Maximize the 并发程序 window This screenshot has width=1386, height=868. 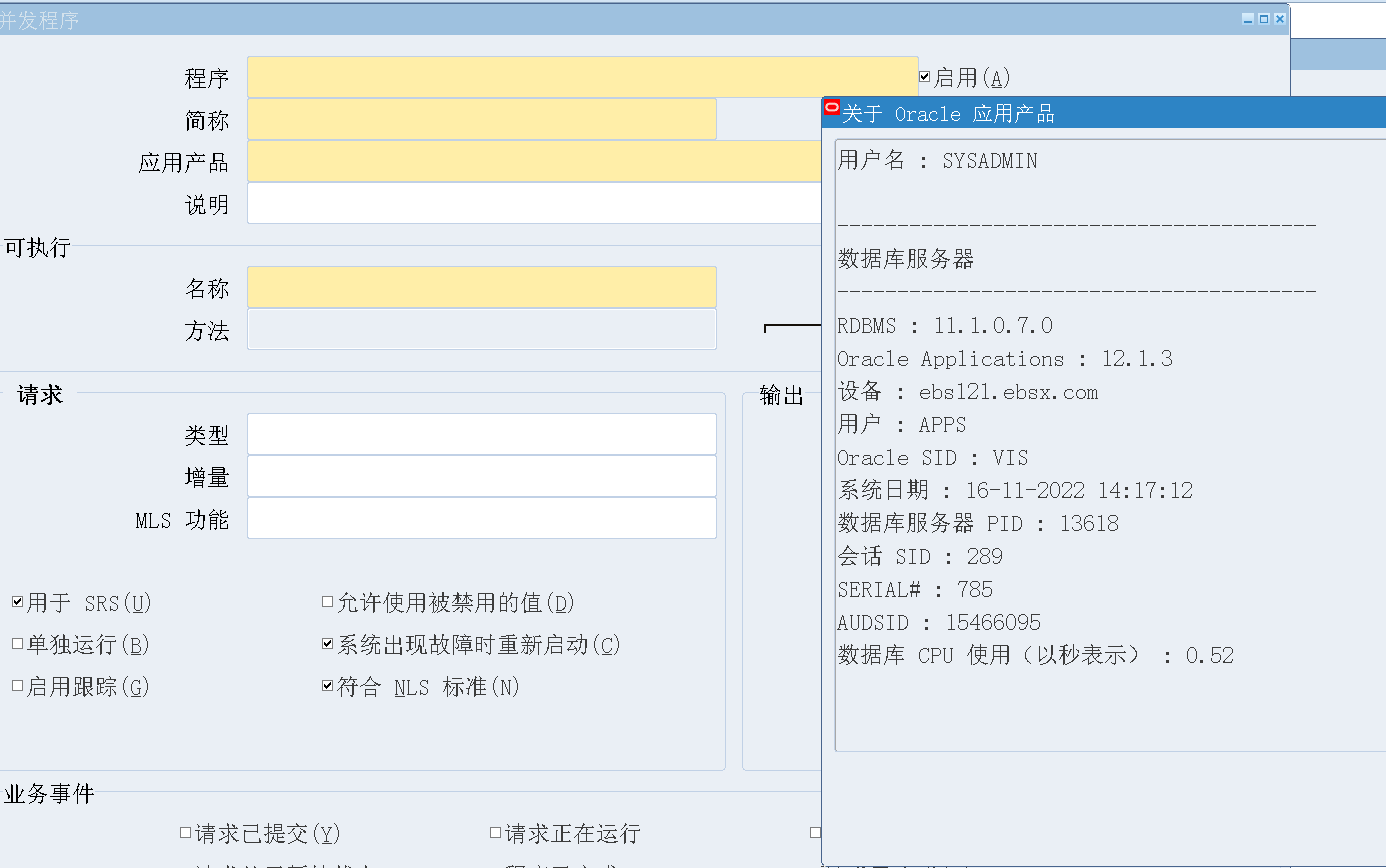tap(1263, 19)
